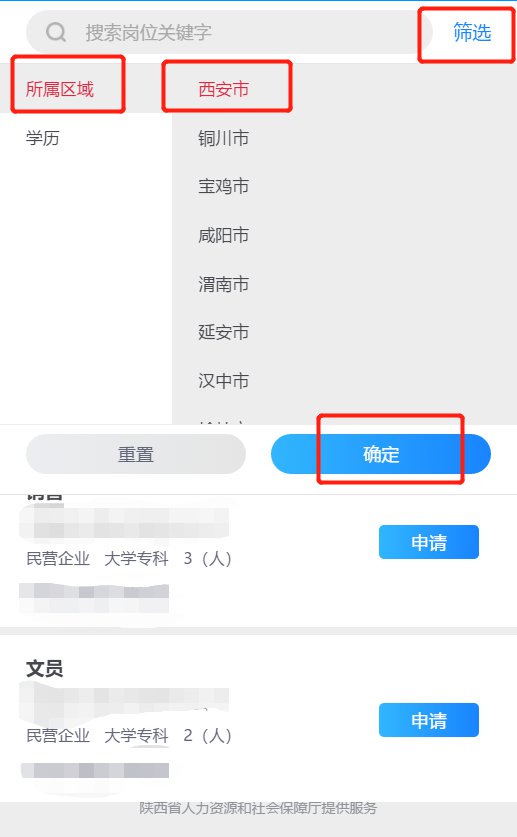
Task: Select the 学历 filter category
Action: pyautogui.click(x=43, y=138)
